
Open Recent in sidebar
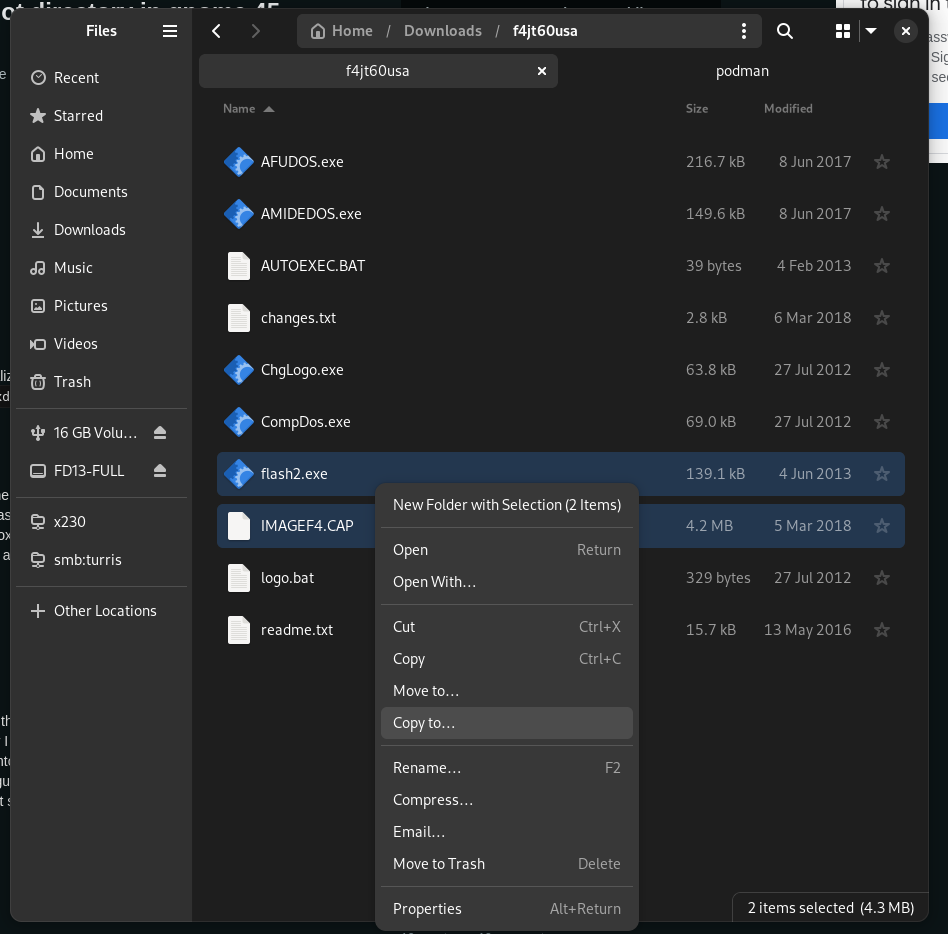(x=101, y=78)
